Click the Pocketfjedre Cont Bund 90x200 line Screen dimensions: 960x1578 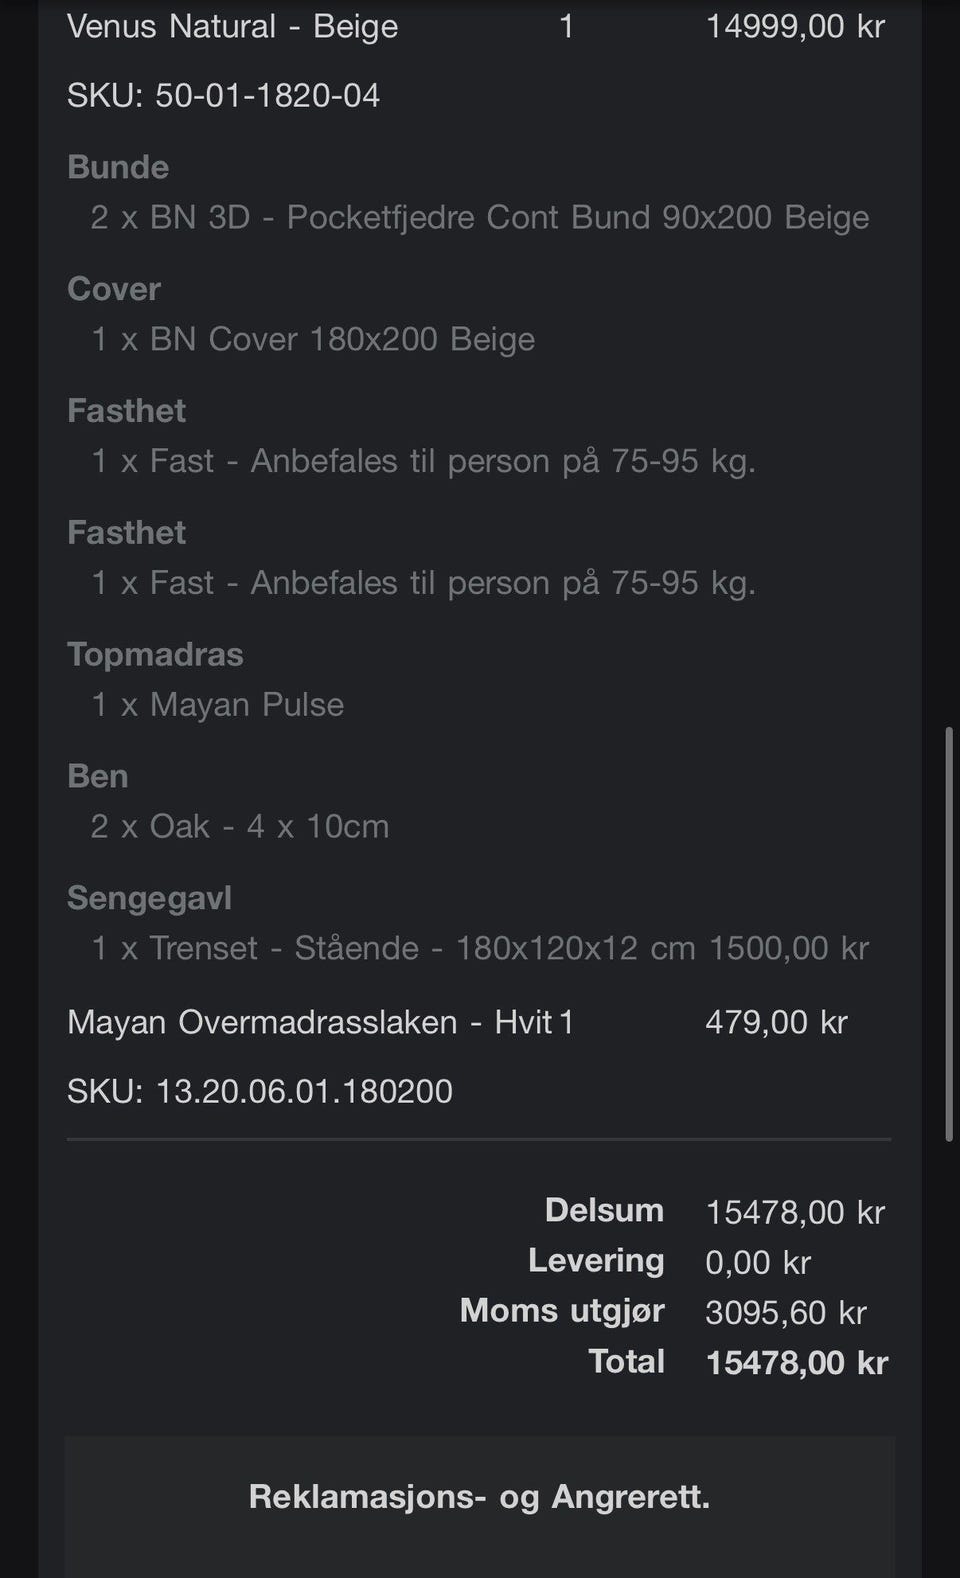[x=479, y=217]
